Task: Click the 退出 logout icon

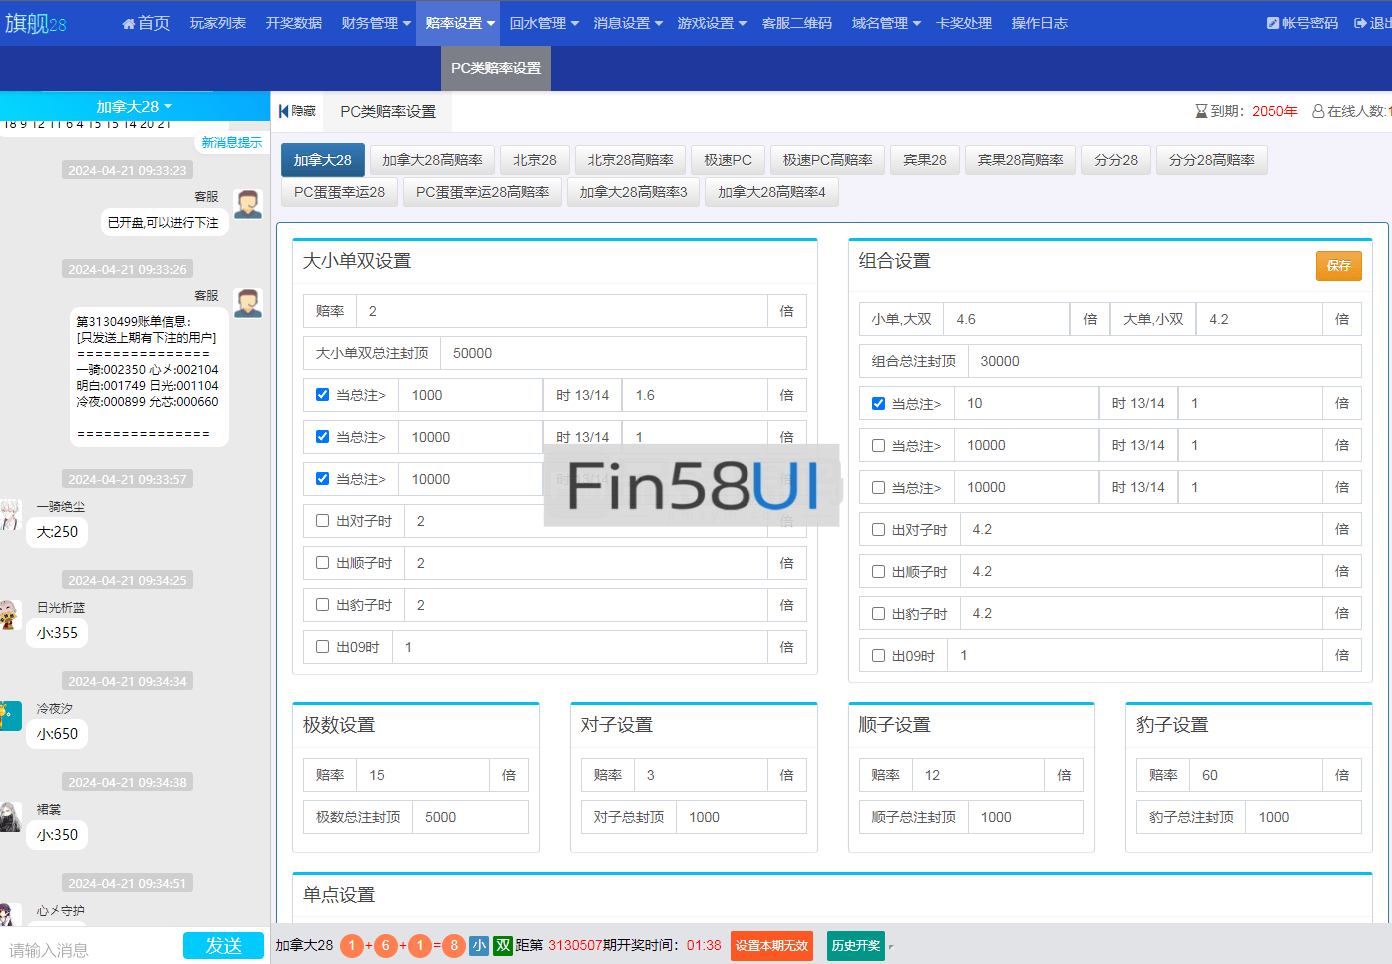Action: click(x=1361, y=22)
